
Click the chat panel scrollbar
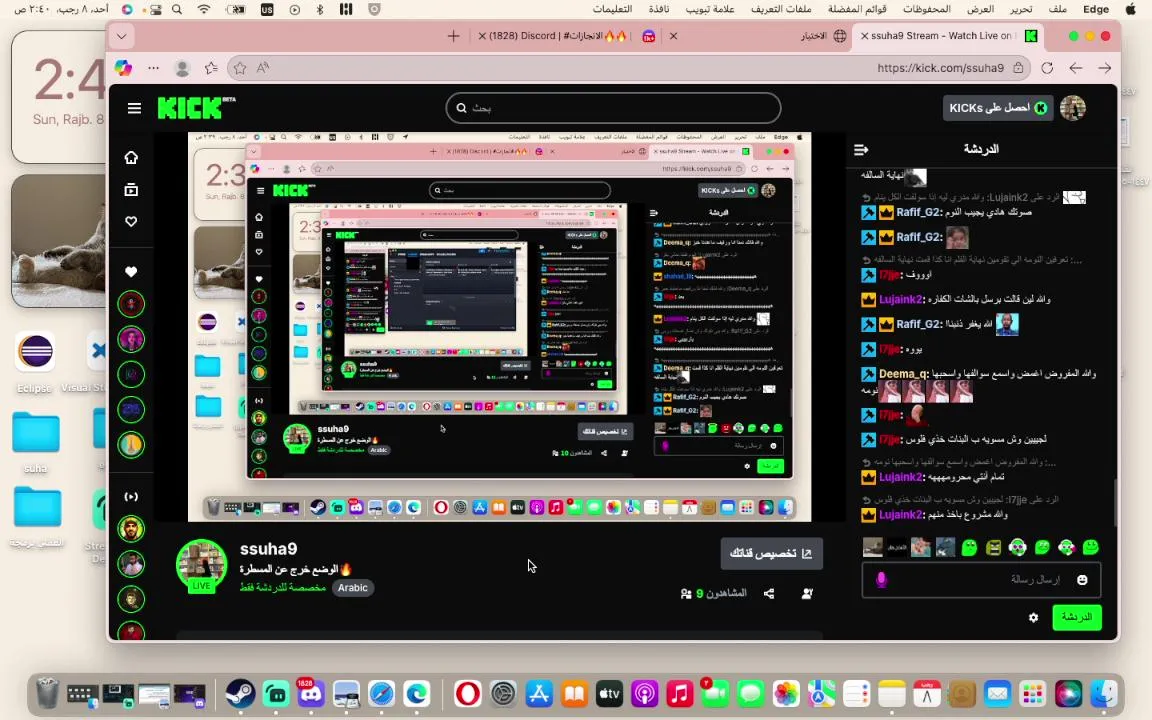[x=1115, y=503]
